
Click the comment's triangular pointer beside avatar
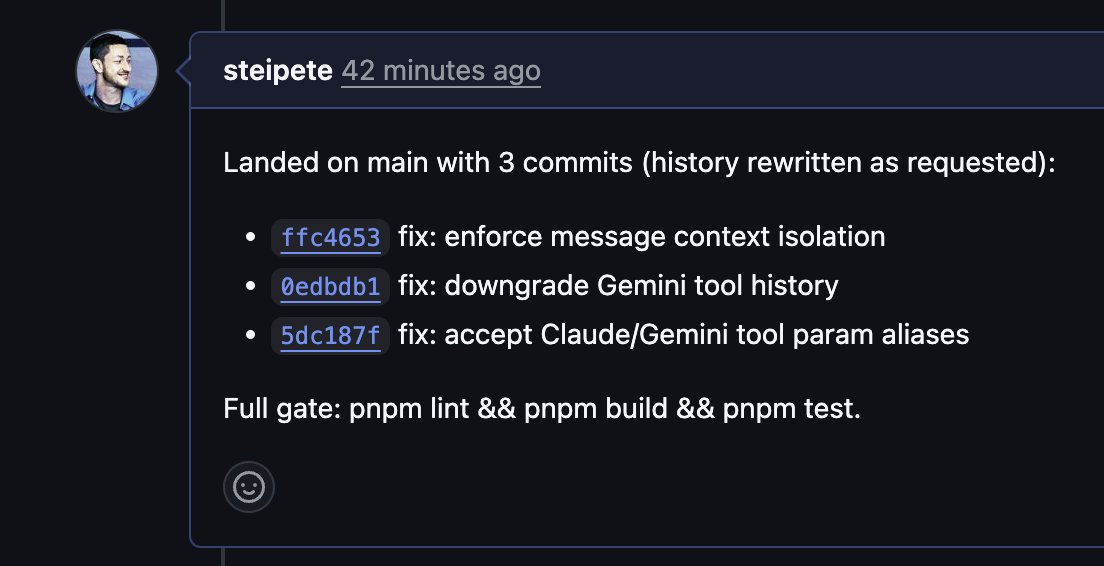183,71
